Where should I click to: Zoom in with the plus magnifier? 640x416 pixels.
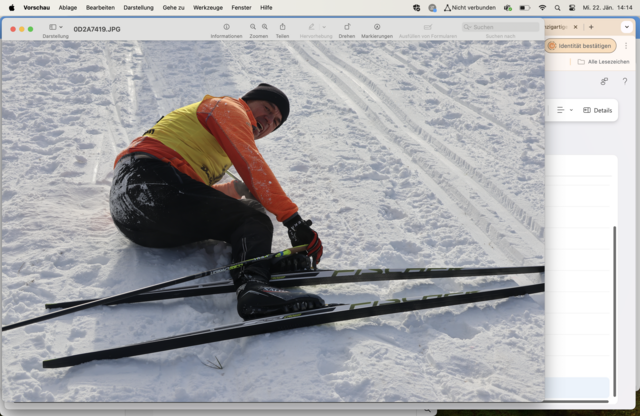[265, 27]
